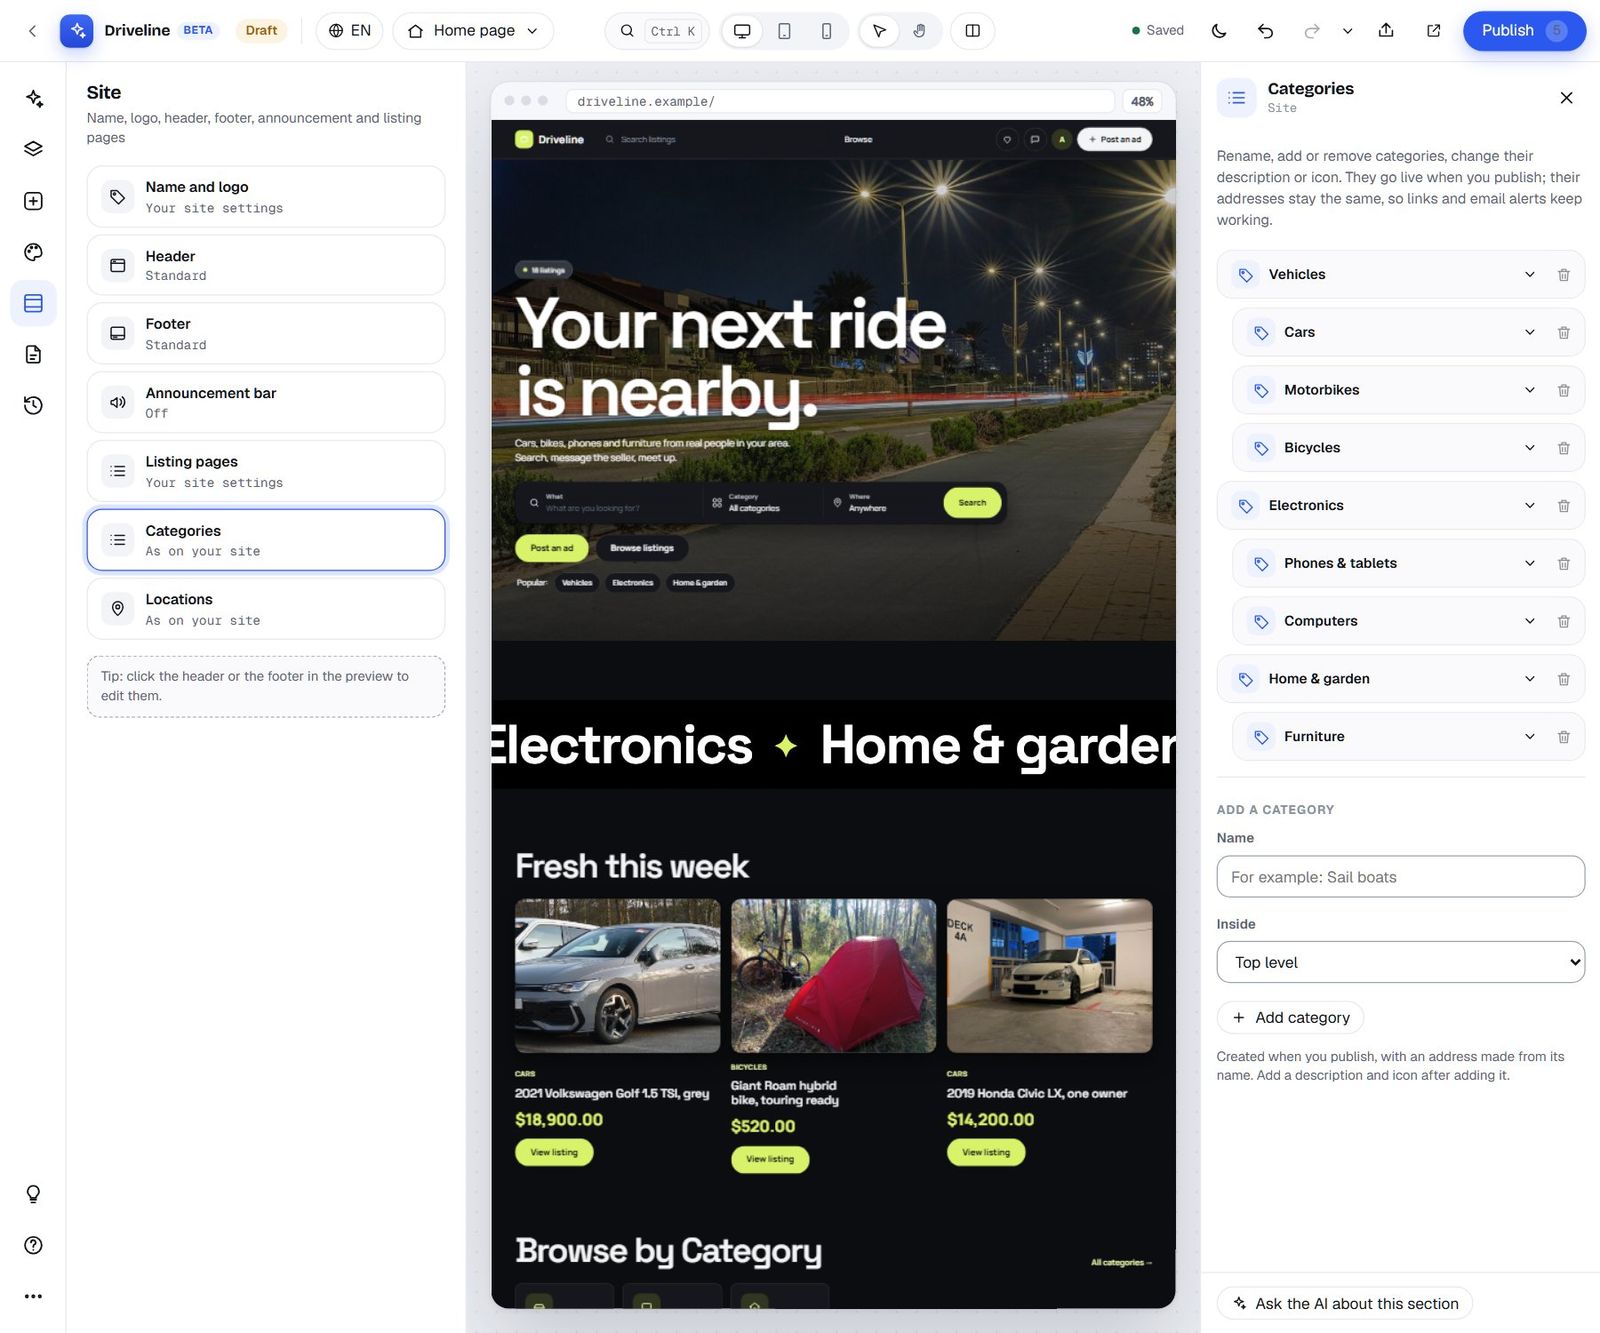Open Locations settings

pyautogui.click(x=266, y=609)
